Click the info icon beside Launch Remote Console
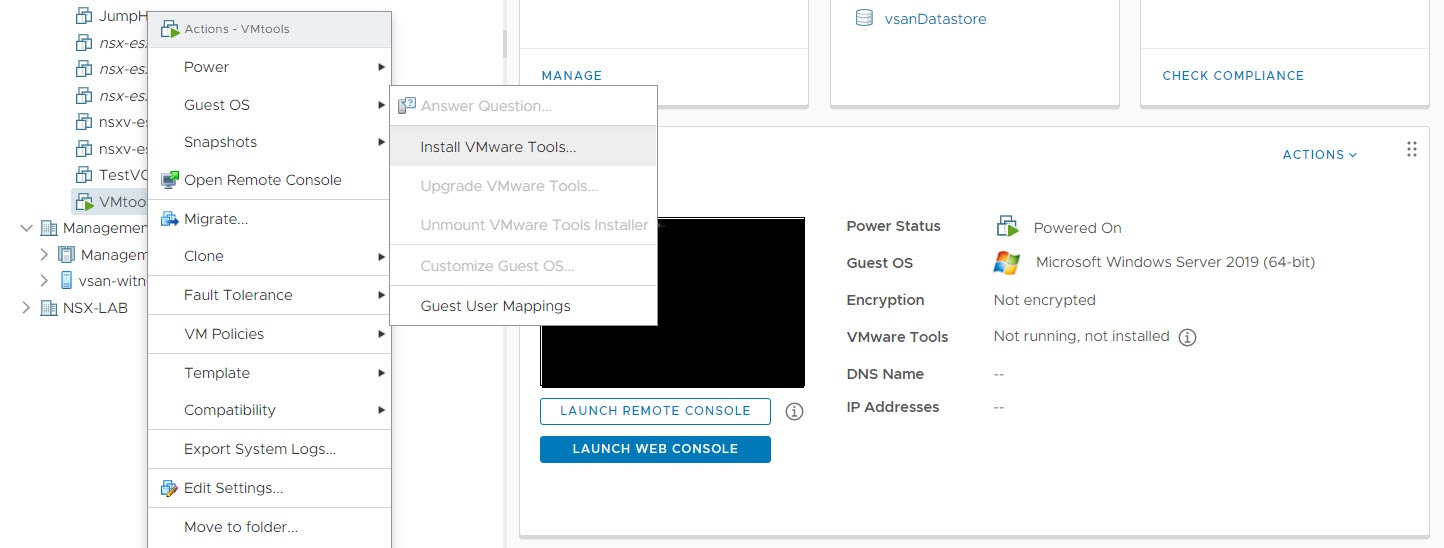1444x548 pixels. click(794, 411)
